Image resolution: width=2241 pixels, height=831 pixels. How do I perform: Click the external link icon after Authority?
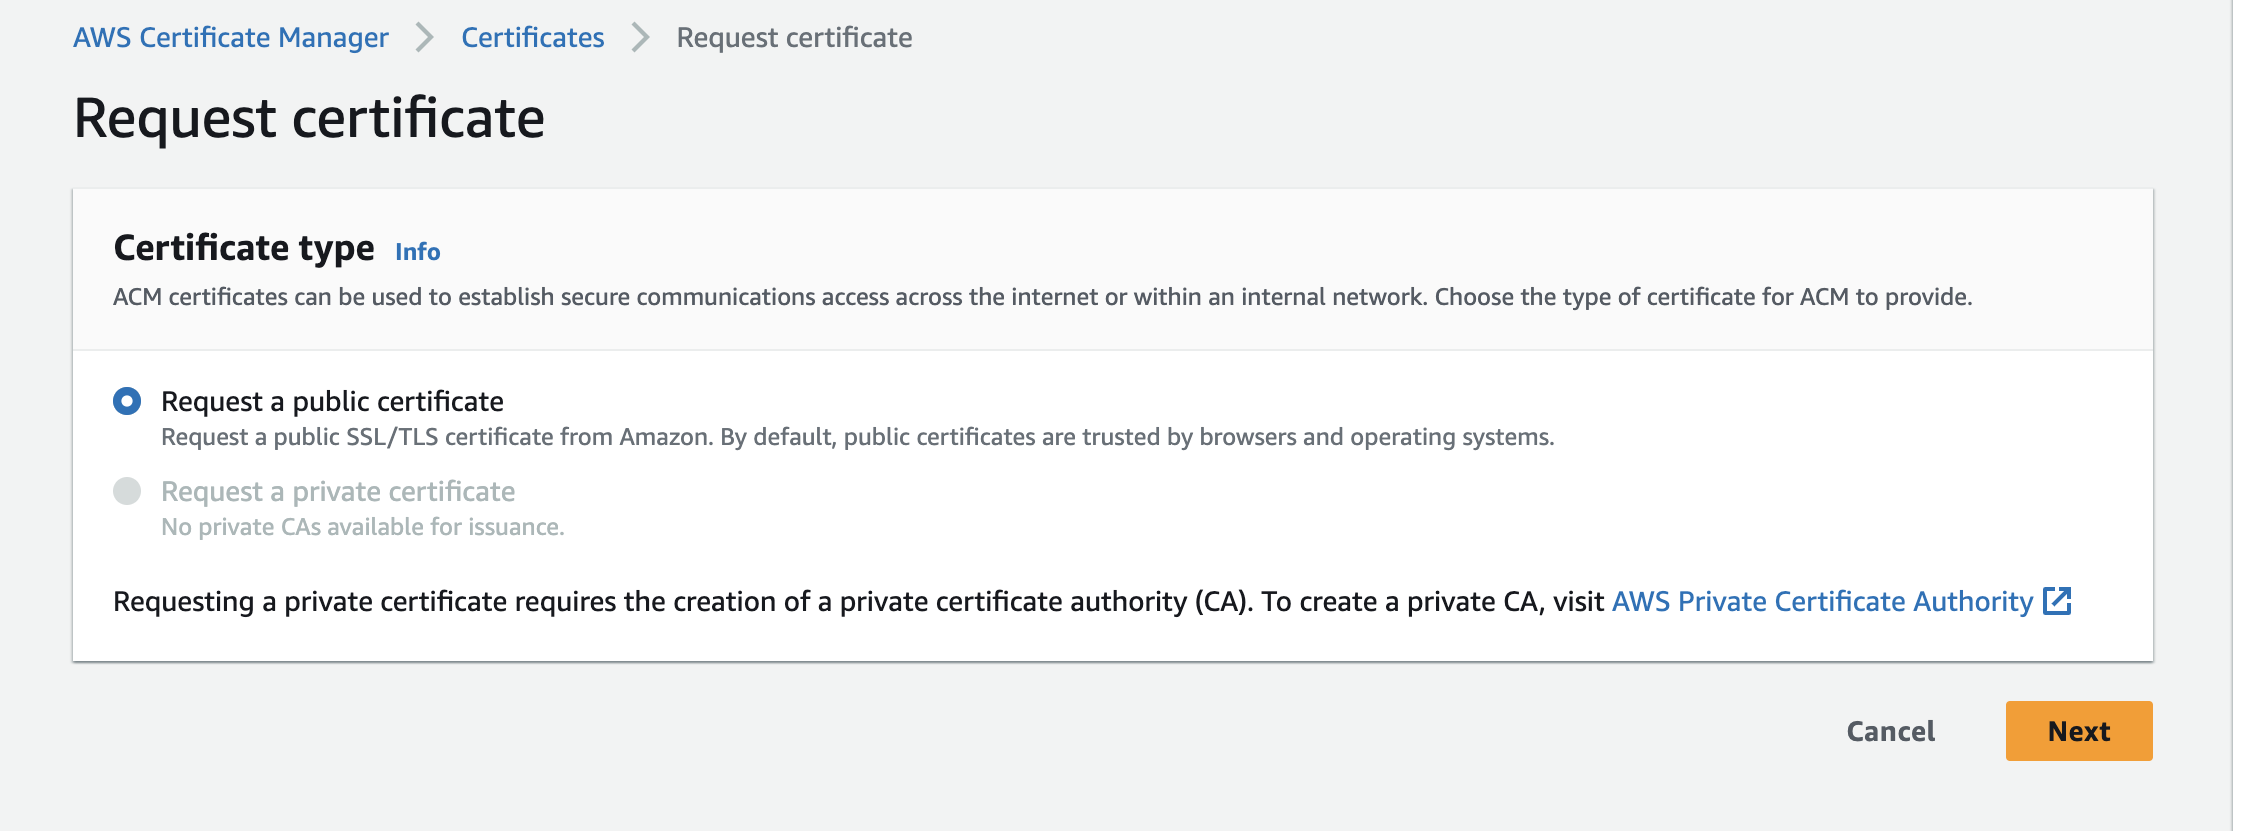click(x=2057, y=601)
